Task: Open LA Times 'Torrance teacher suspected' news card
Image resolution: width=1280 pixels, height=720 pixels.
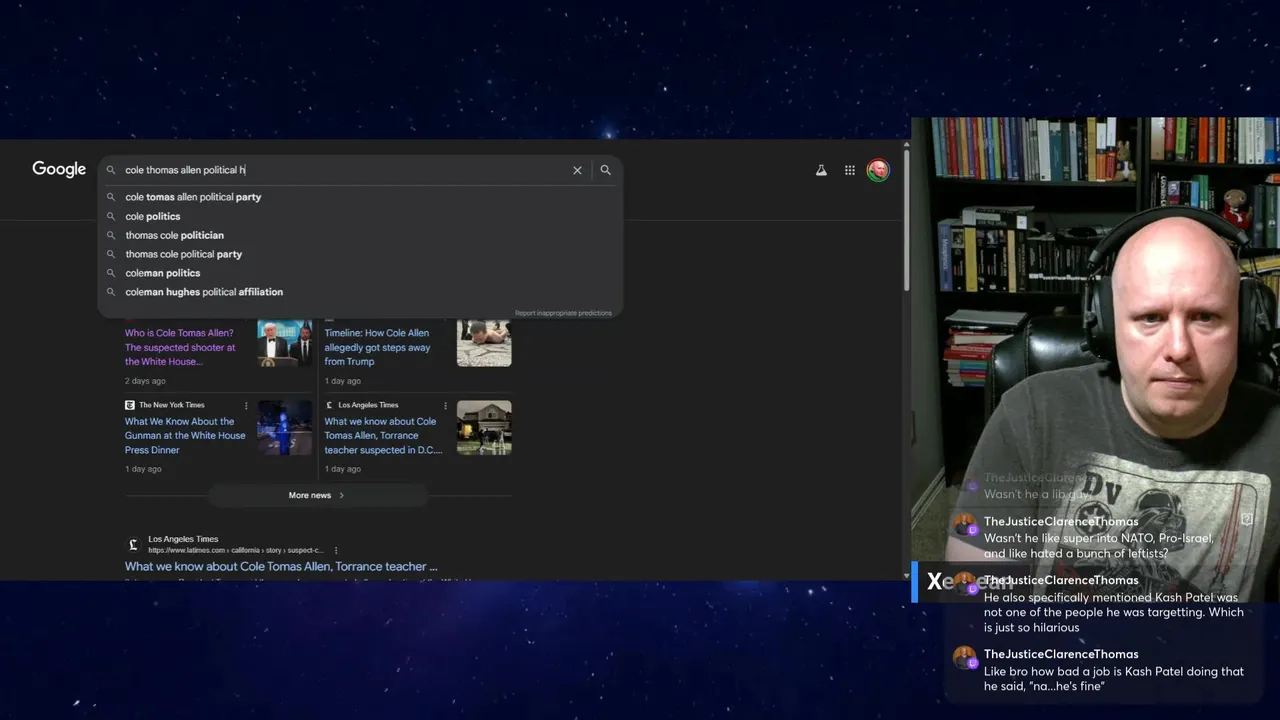Action: click(x=383, y=435)
